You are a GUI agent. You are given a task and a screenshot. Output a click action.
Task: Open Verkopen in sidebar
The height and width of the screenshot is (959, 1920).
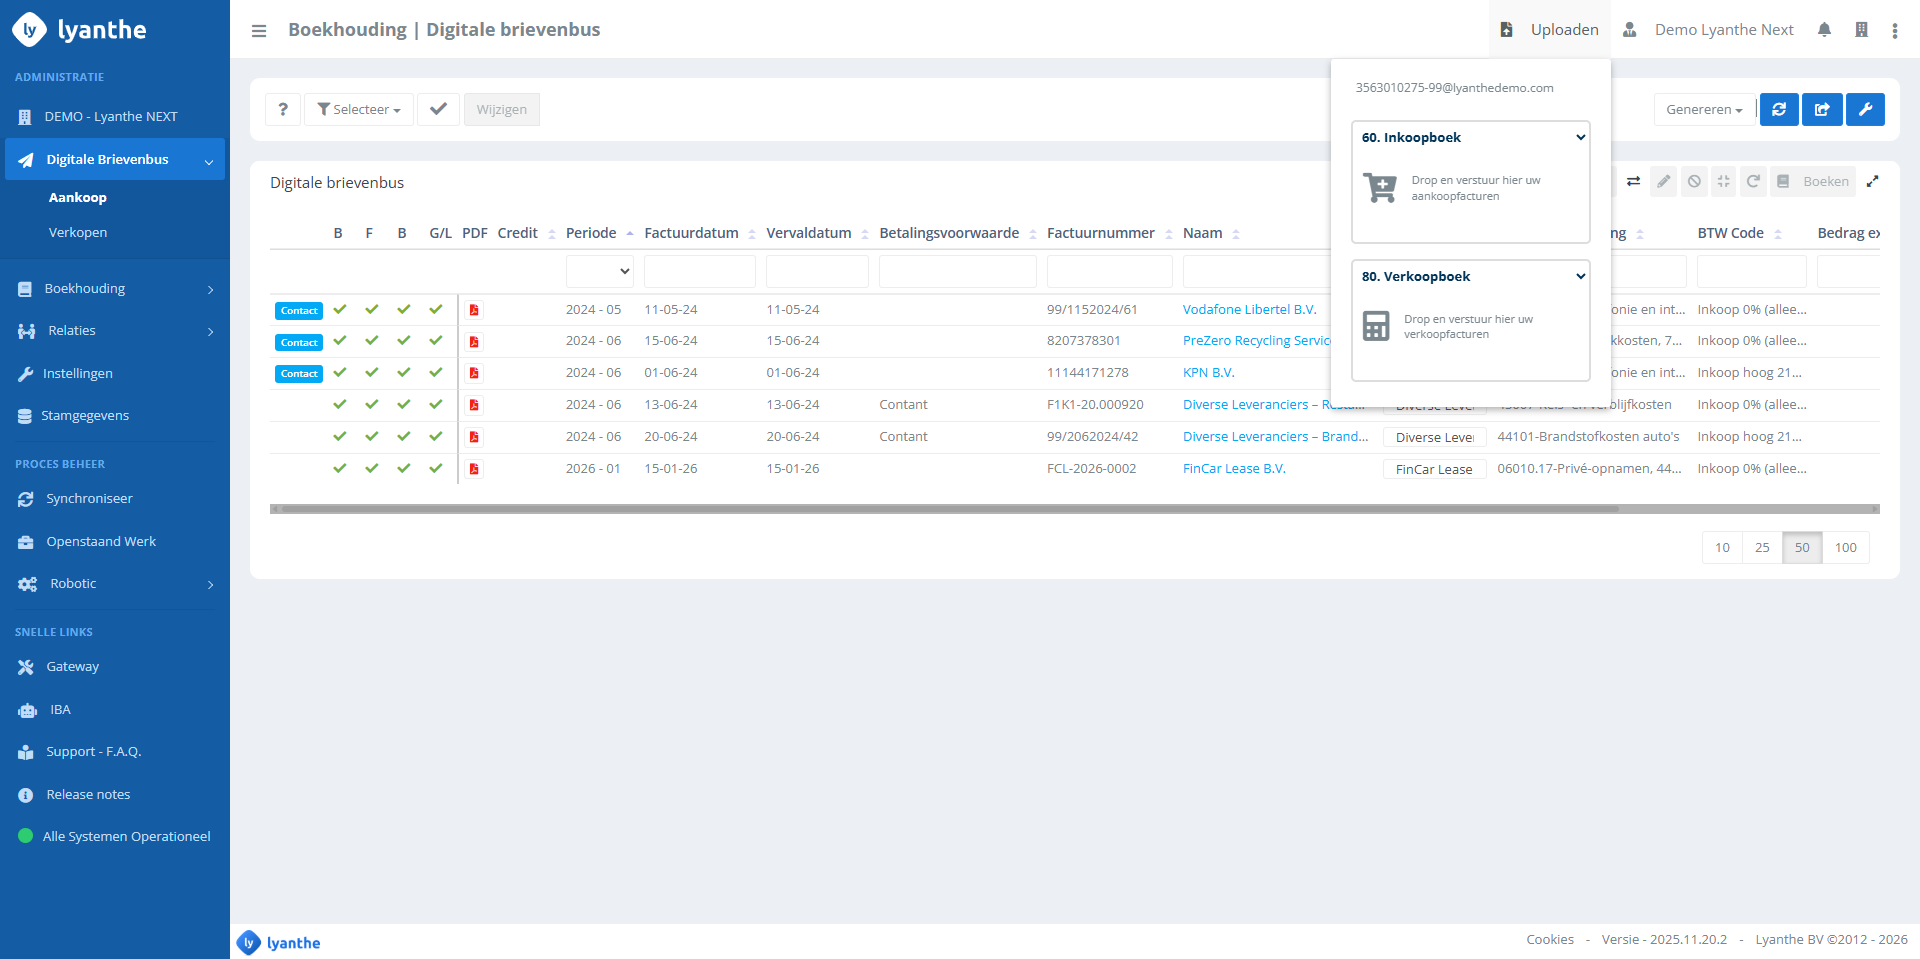click(78, 233)
